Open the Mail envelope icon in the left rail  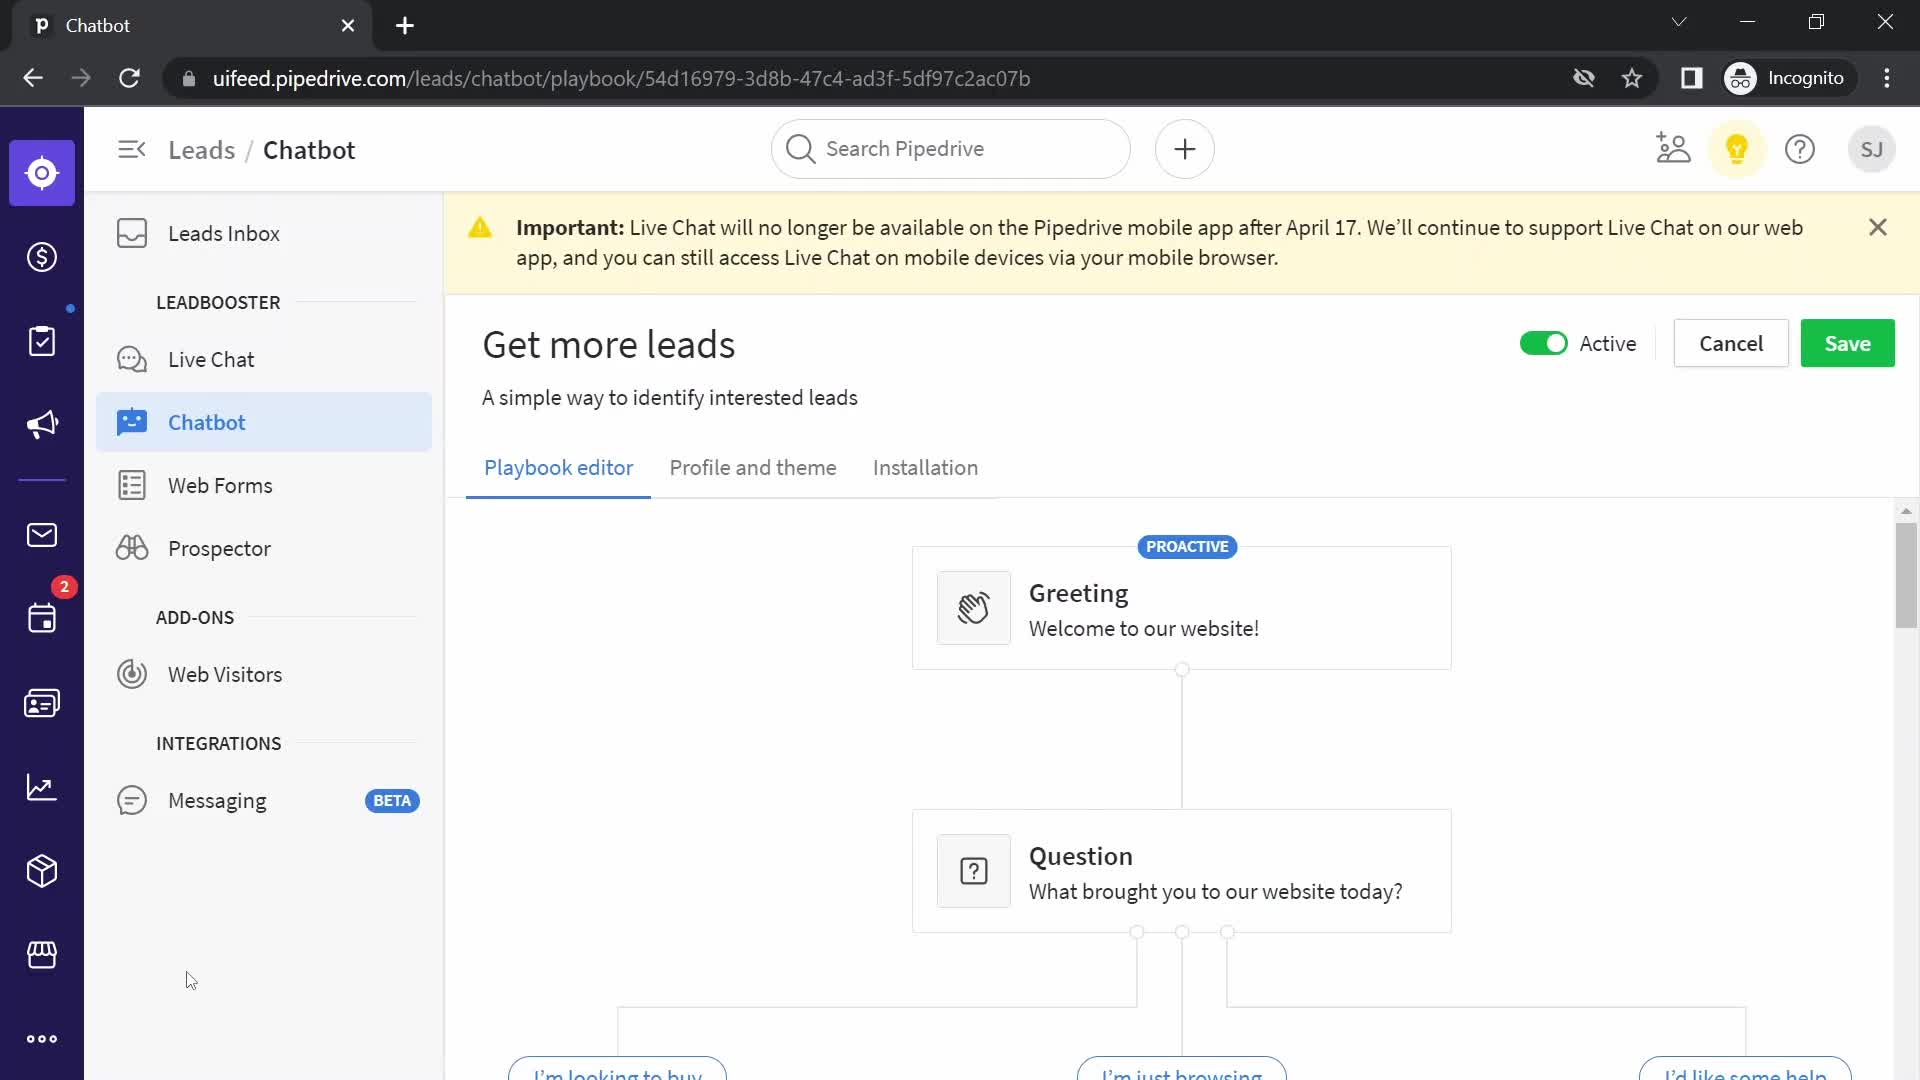(x=42, y=535)
